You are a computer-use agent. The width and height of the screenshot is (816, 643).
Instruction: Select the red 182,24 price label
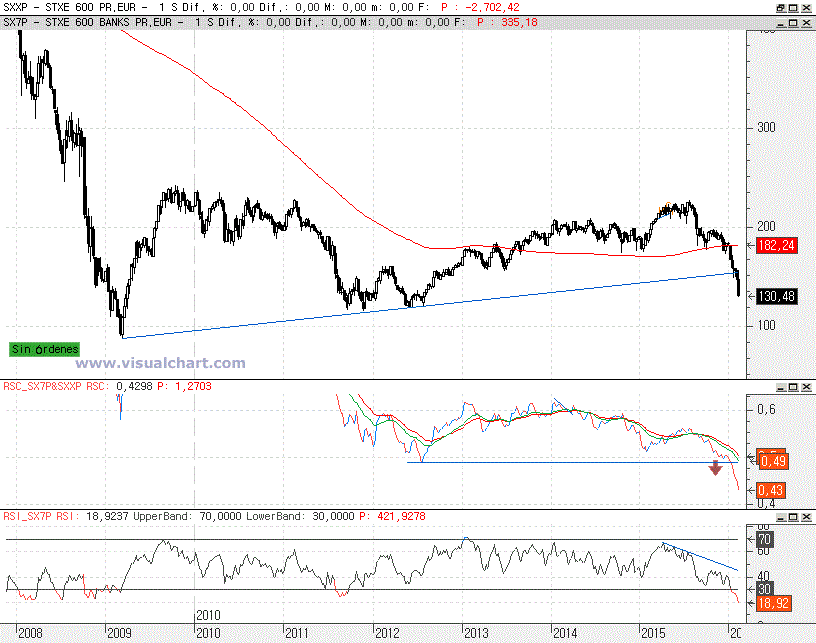tap(776, 245)
